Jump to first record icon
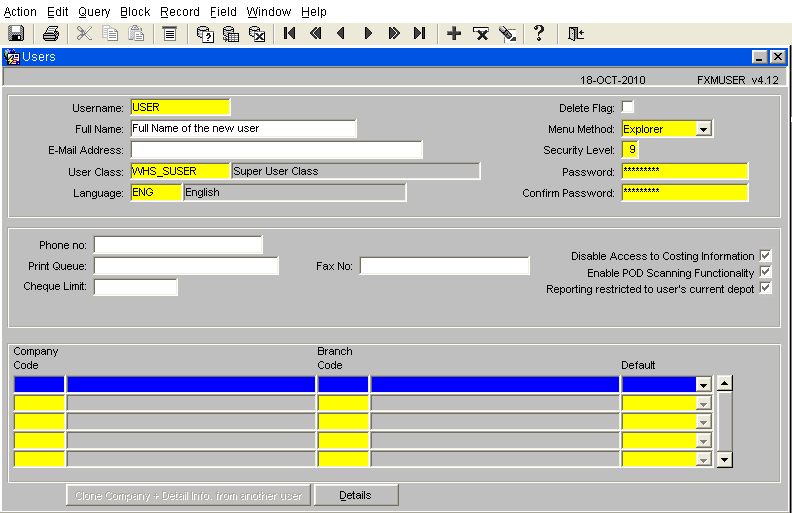 289,33
